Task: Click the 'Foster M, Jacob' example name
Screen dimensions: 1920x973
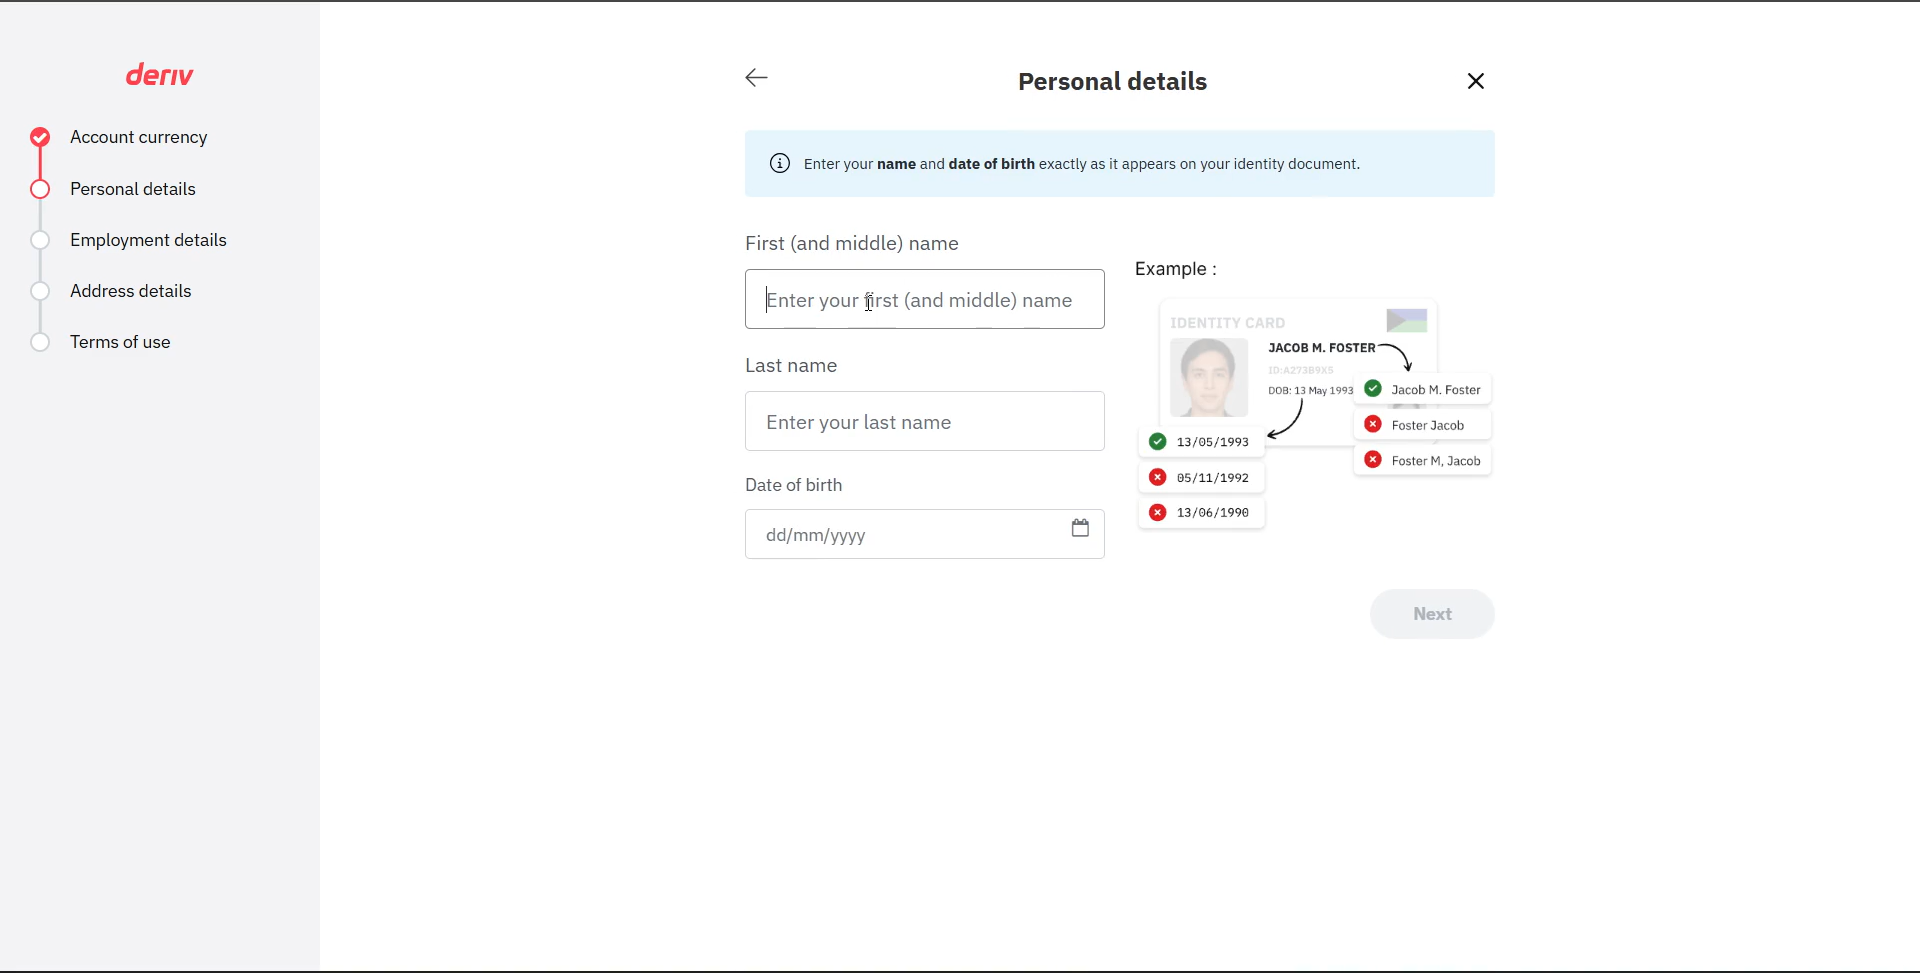Action: click(x=1436, y=461)
